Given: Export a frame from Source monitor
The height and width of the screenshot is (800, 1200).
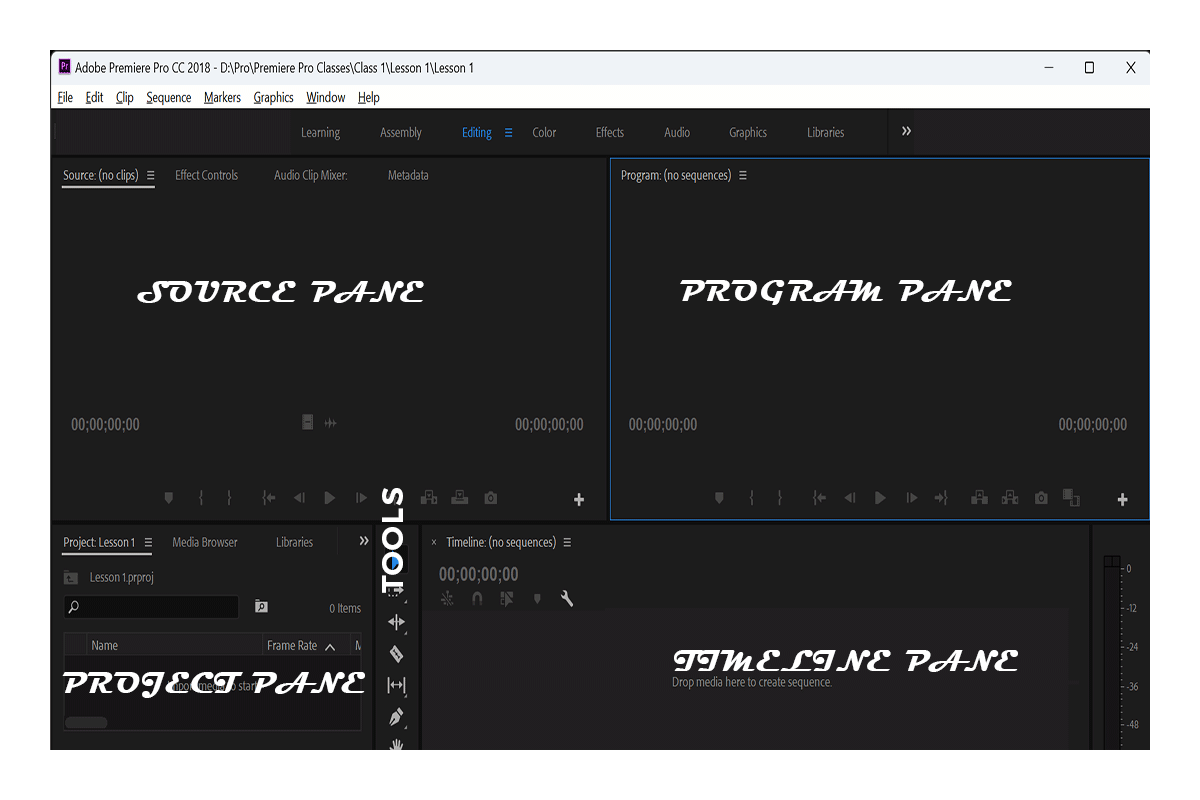Looking at the screenshot, I should click(x=490, y=498).
